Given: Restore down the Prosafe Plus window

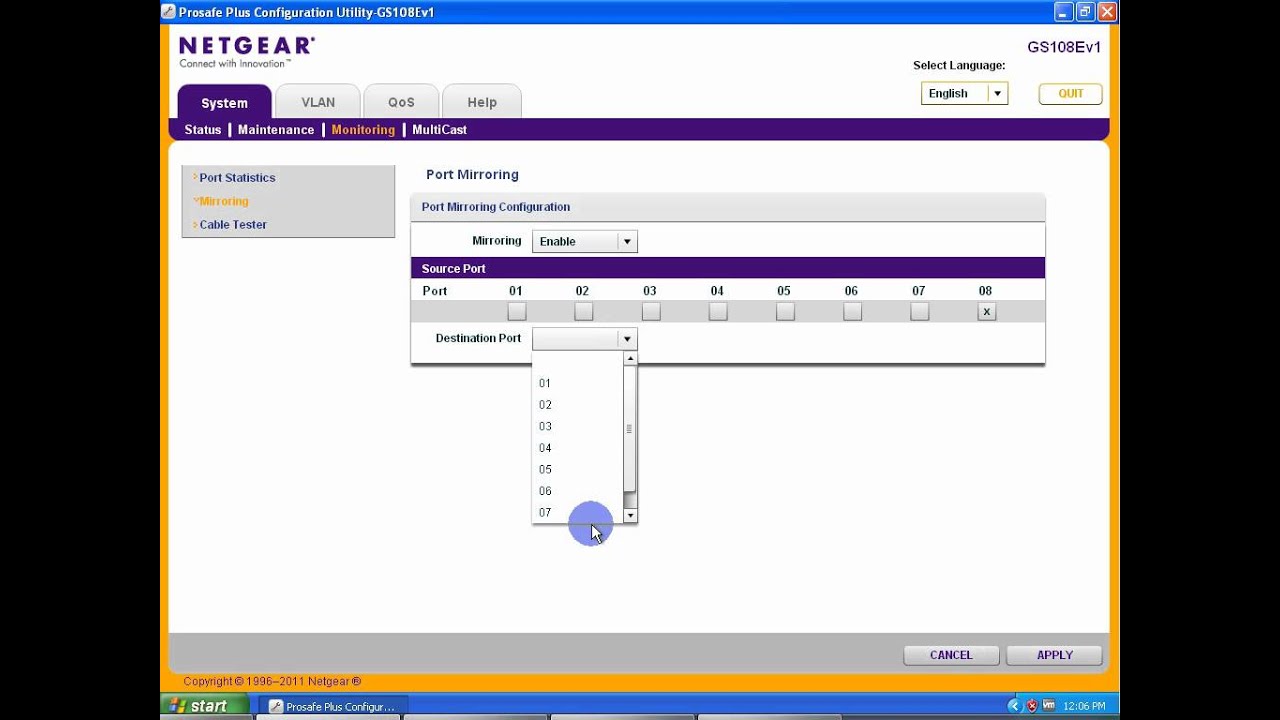Looking at the screenshot, I should tap(1085, 12).
